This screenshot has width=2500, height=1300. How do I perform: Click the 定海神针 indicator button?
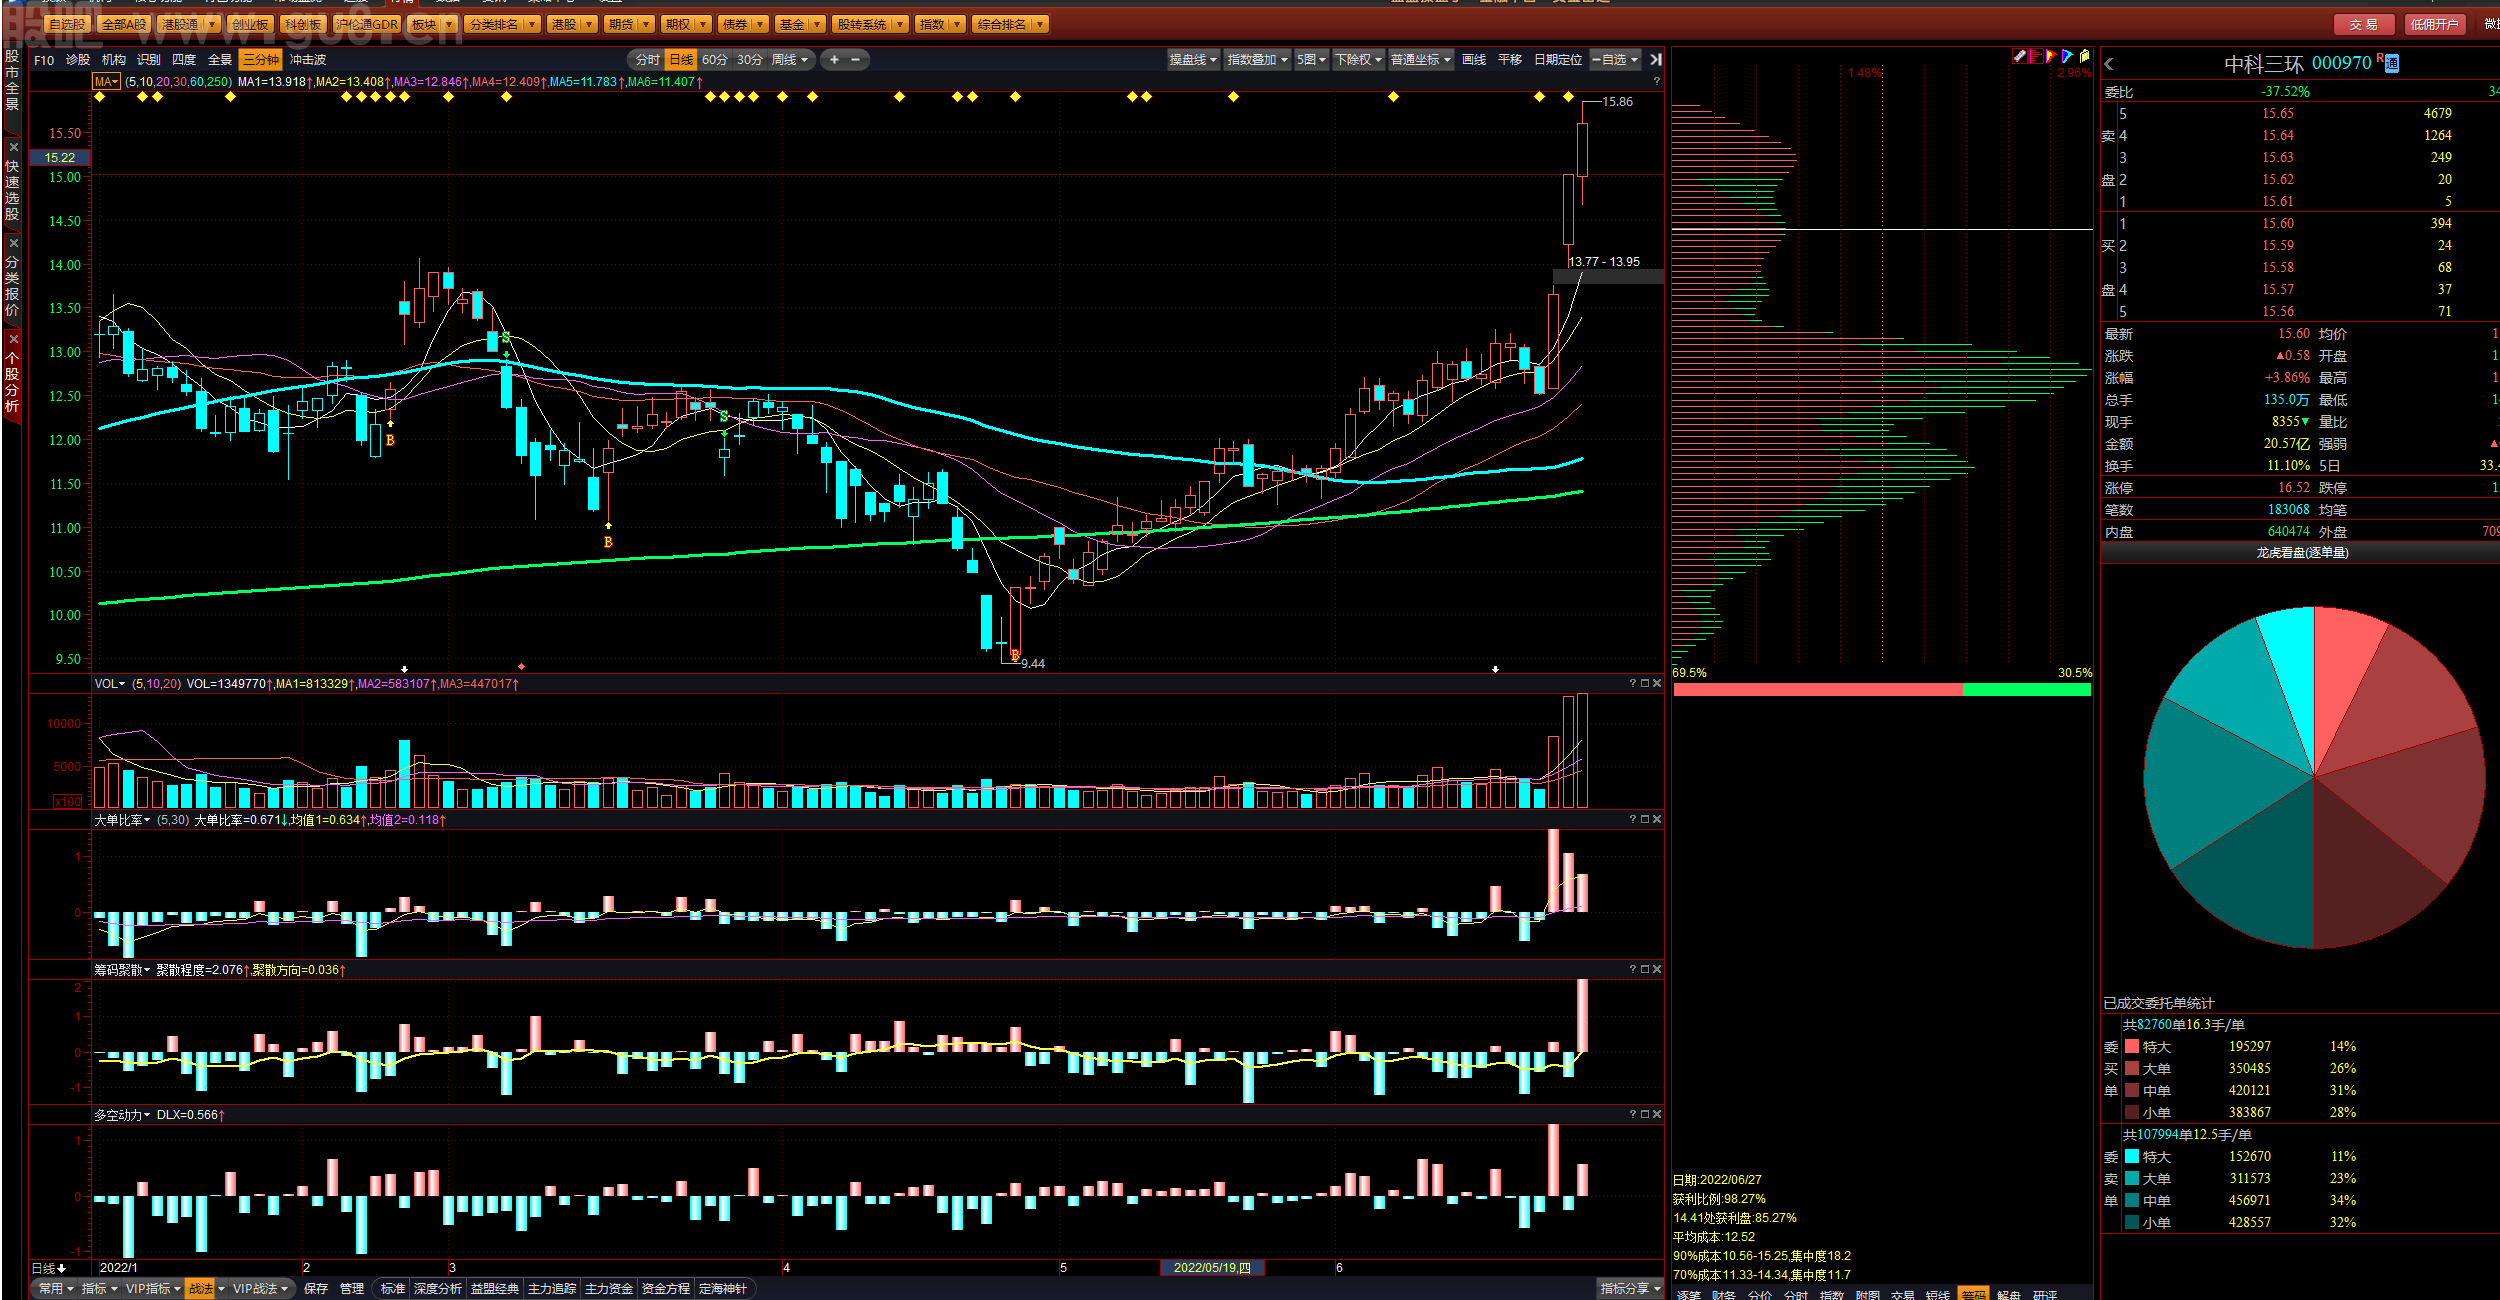click(x=723, y=1289)
